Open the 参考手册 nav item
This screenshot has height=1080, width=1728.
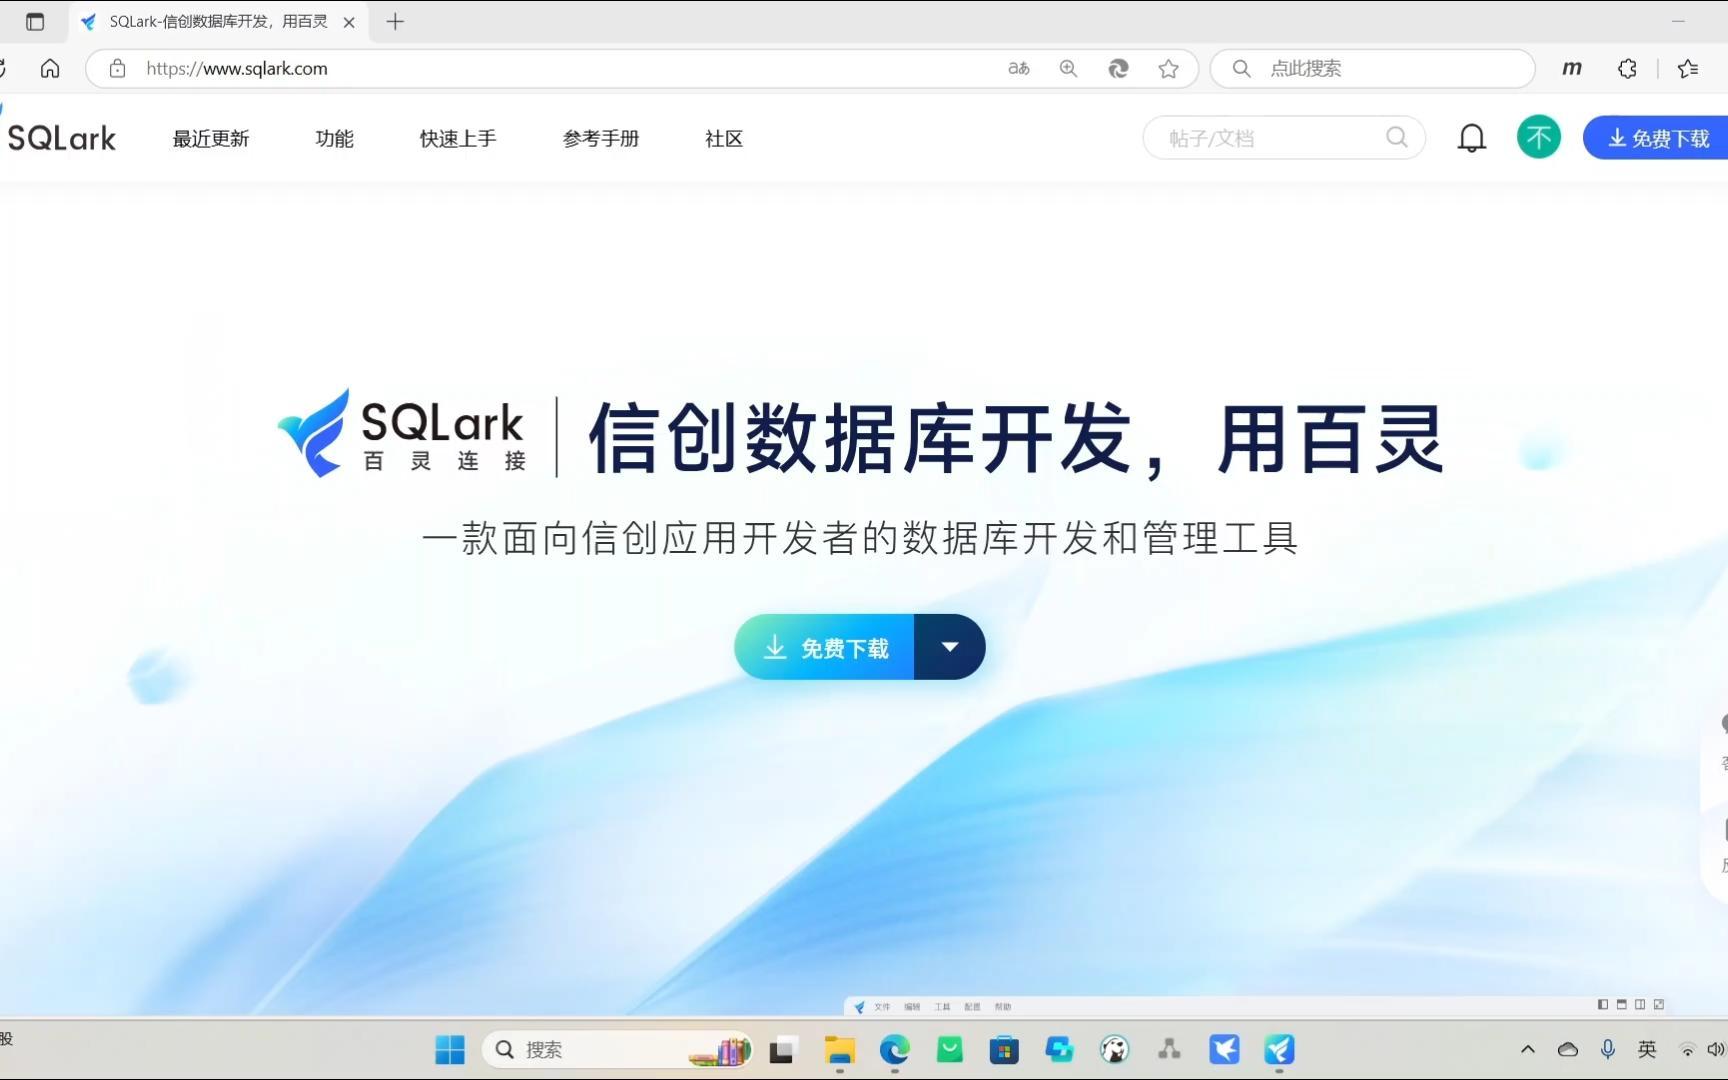601,139
